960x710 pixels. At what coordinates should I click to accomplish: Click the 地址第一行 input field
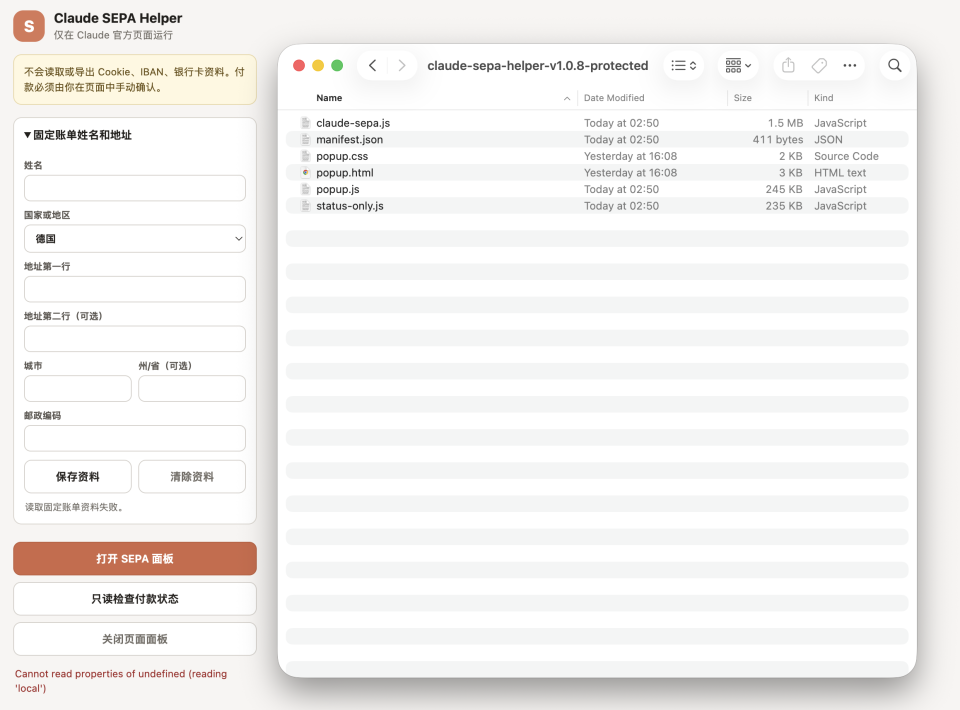pos(135,289)
